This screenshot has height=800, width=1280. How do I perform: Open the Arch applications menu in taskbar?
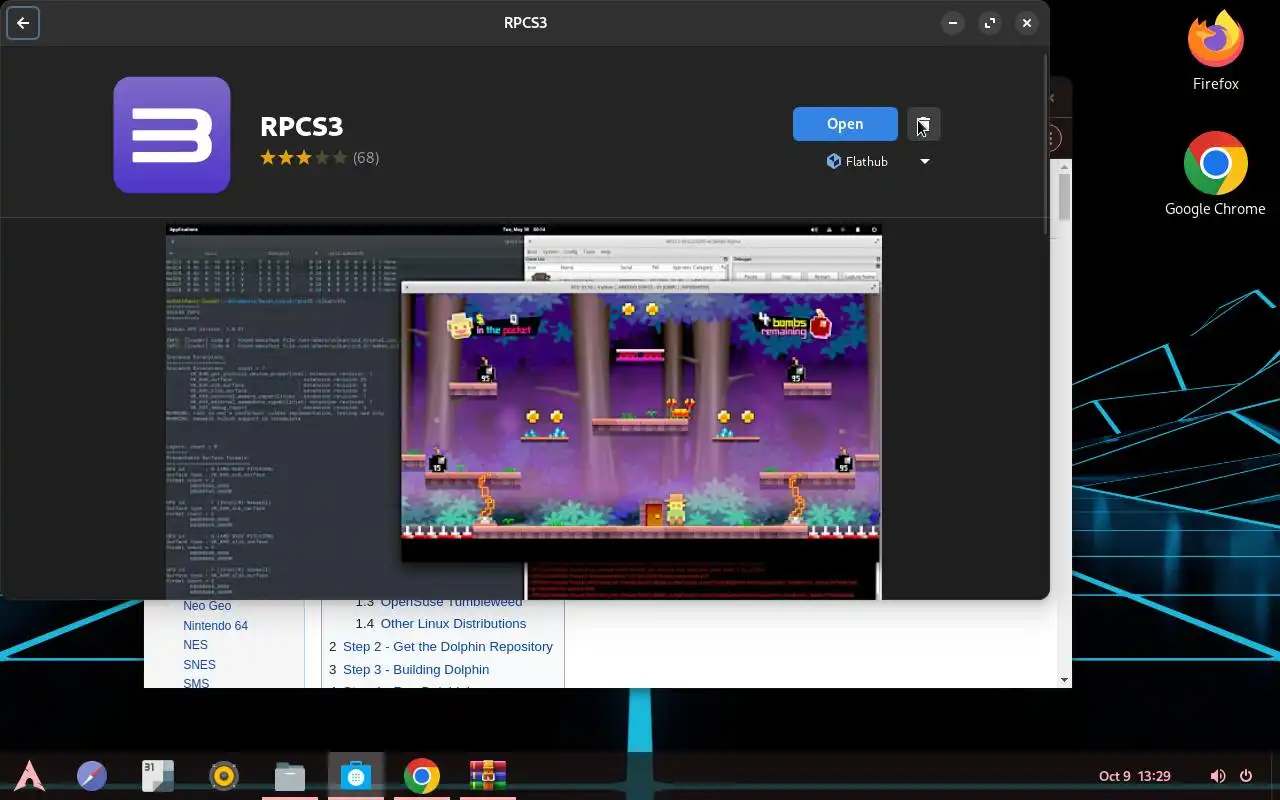[x=29, y=775]
